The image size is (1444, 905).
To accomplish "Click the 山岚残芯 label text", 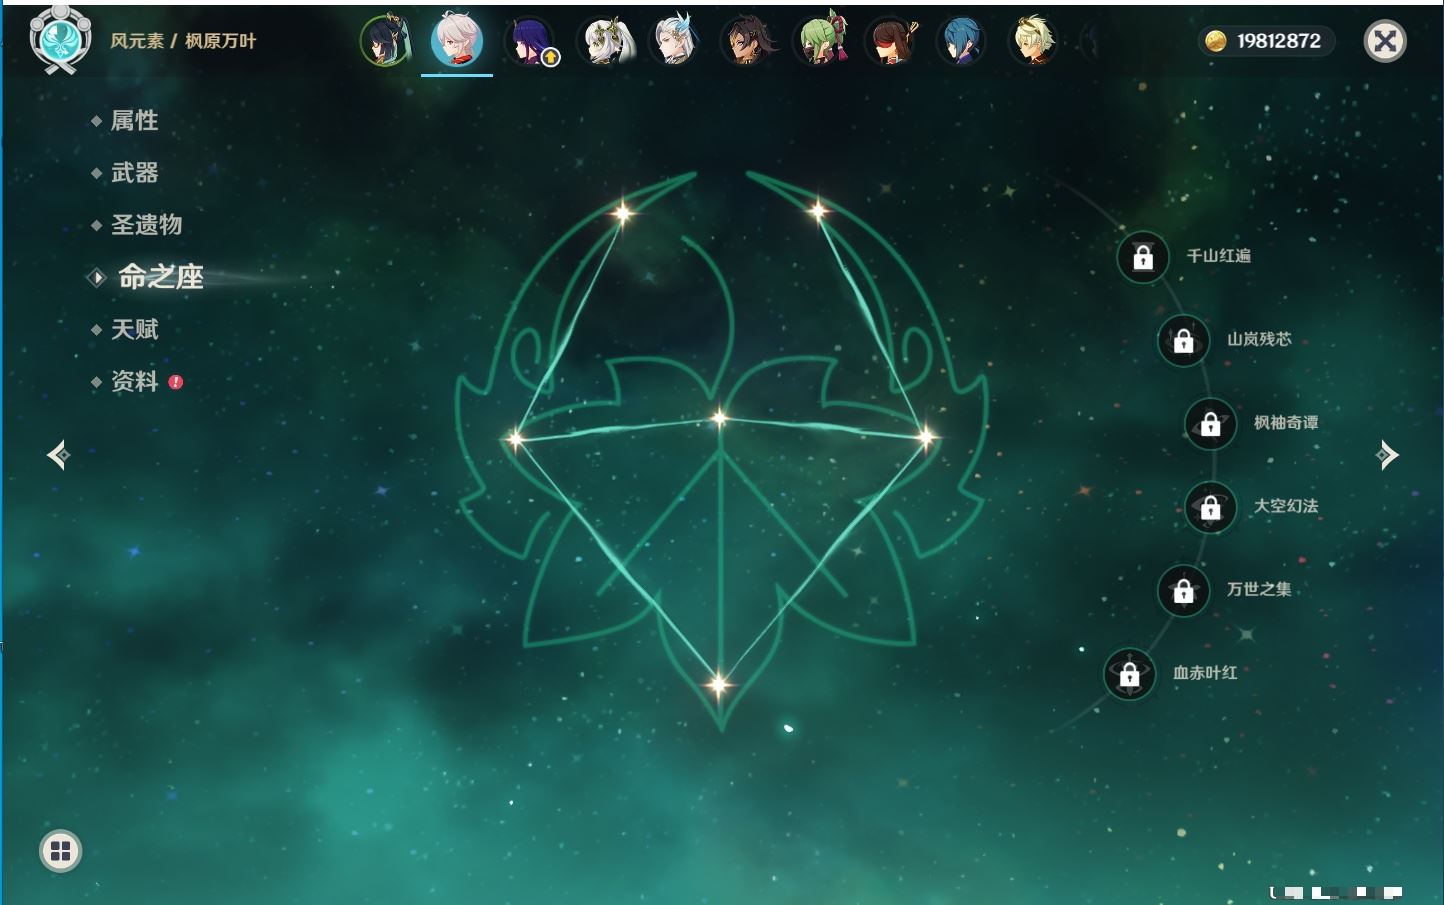I will [1259, 339].
